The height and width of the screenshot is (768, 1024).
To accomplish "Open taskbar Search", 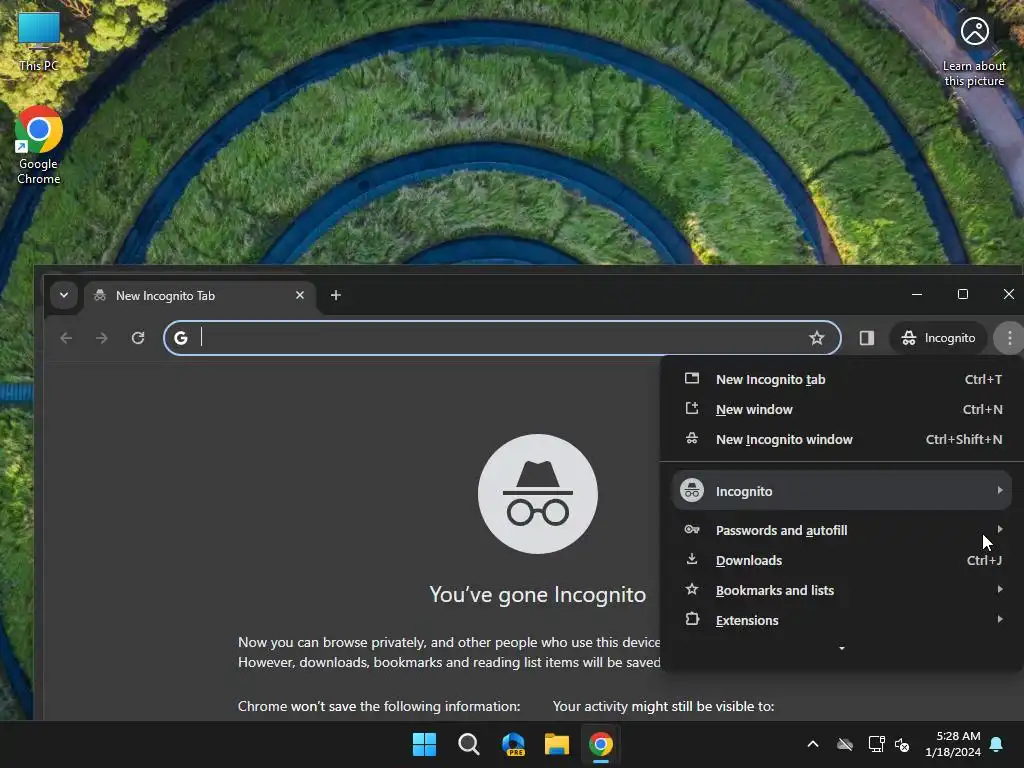I will click(468, 744).
